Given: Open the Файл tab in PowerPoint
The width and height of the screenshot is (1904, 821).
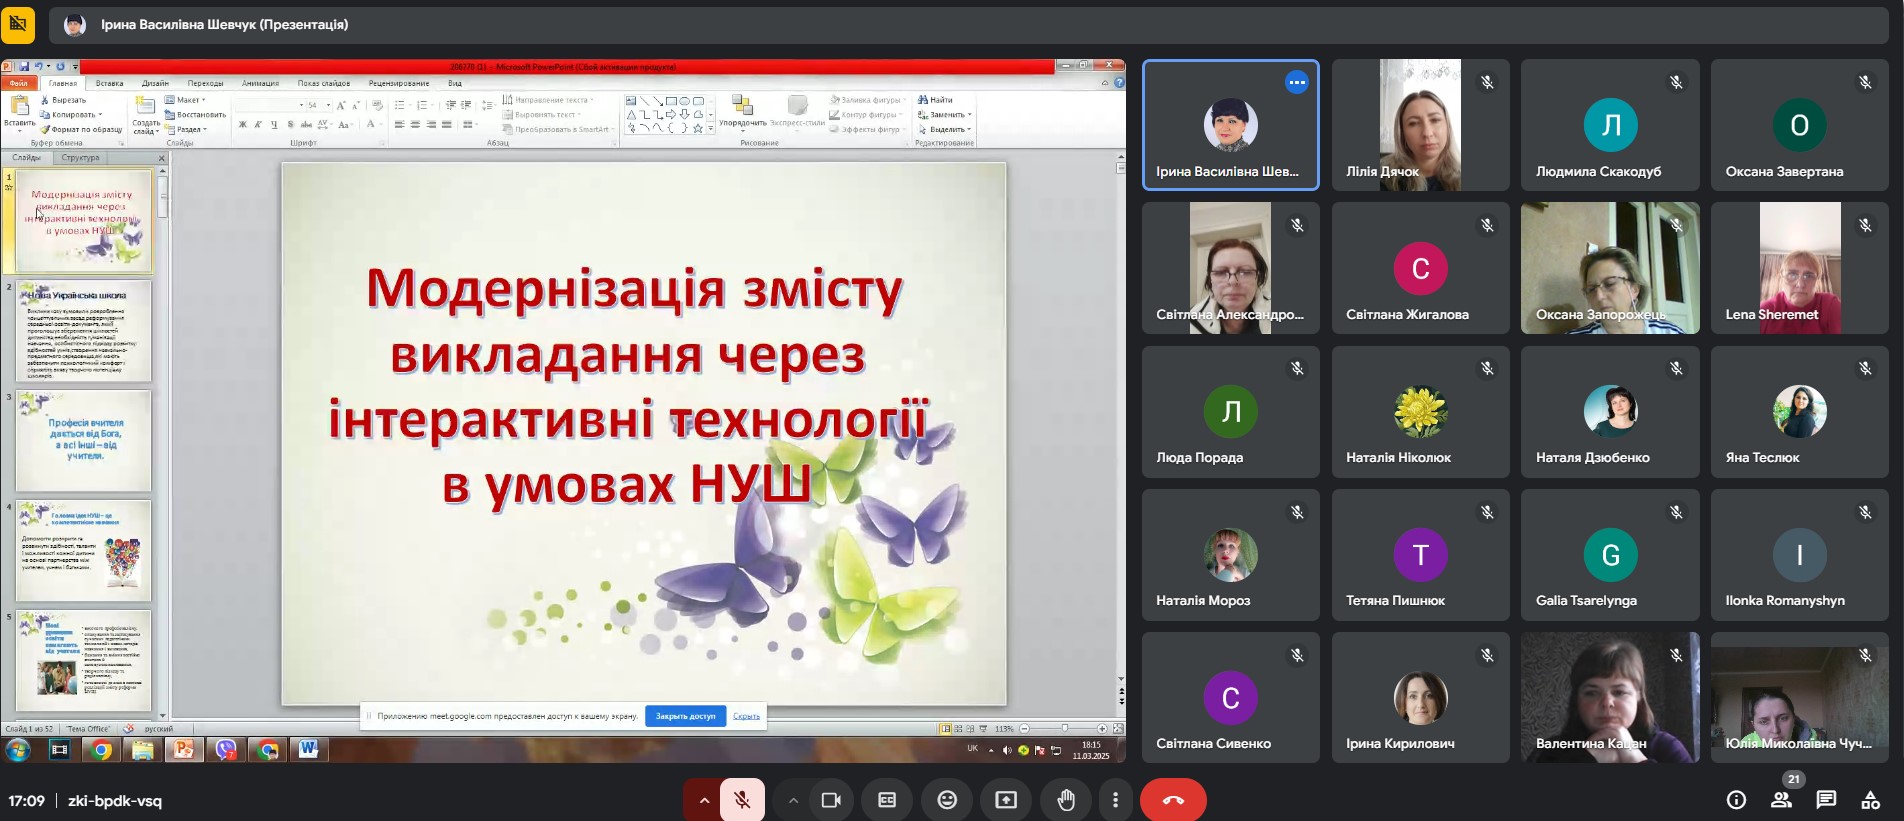Looking at the screenshot, I should (18, 83).
